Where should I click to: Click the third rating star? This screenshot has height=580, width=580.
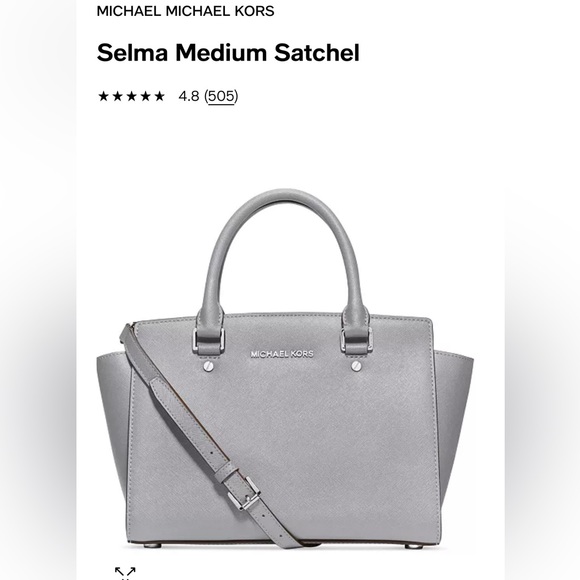click(131, 96)
